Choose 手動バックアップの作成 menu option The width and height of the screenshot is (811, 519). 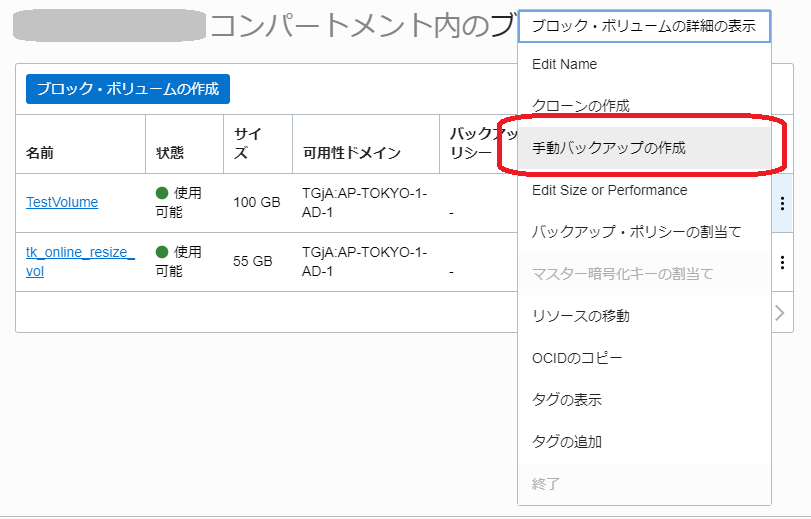(x=609, y=148)
